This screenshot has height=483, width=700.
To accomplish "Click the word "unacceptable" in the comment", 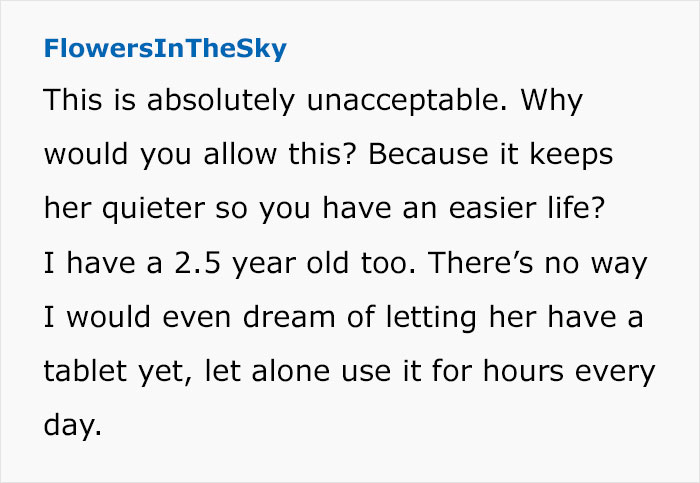I will pos(407,100).
